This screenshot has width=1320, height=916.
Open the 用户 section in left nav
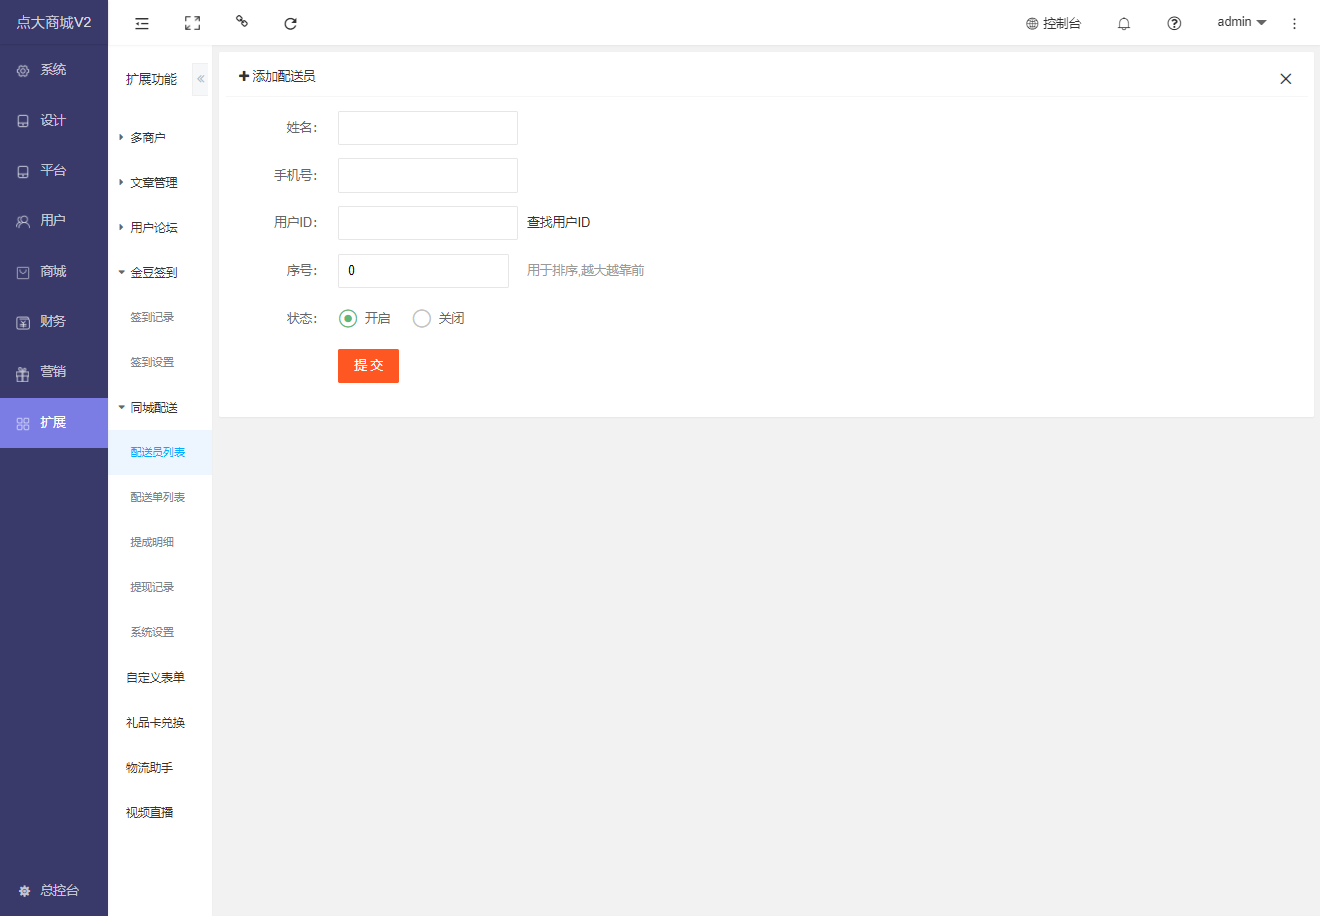[x=54, y=220]
